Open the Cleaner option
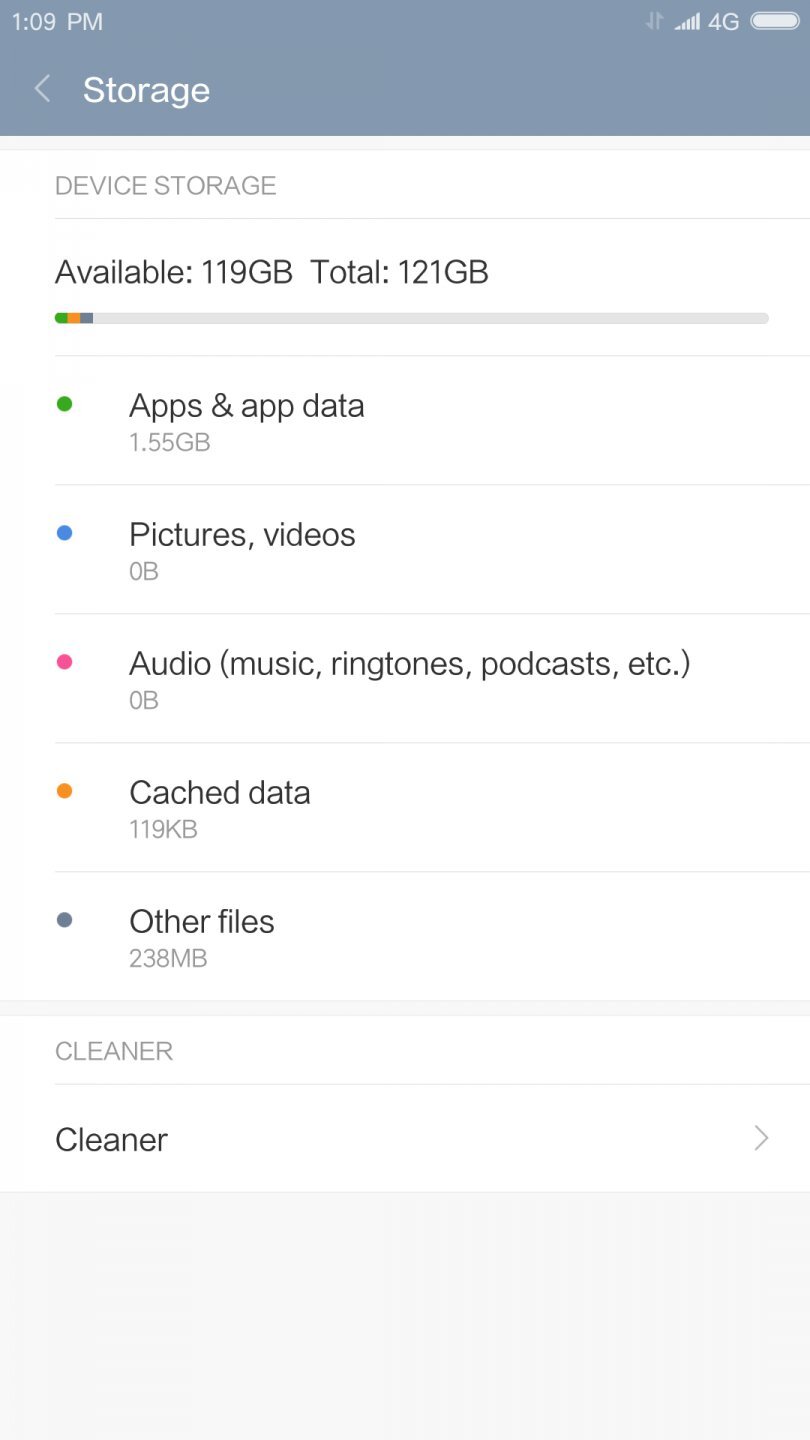Image resolution: width=810 pixels, height=1440 pixels. 112,1139
